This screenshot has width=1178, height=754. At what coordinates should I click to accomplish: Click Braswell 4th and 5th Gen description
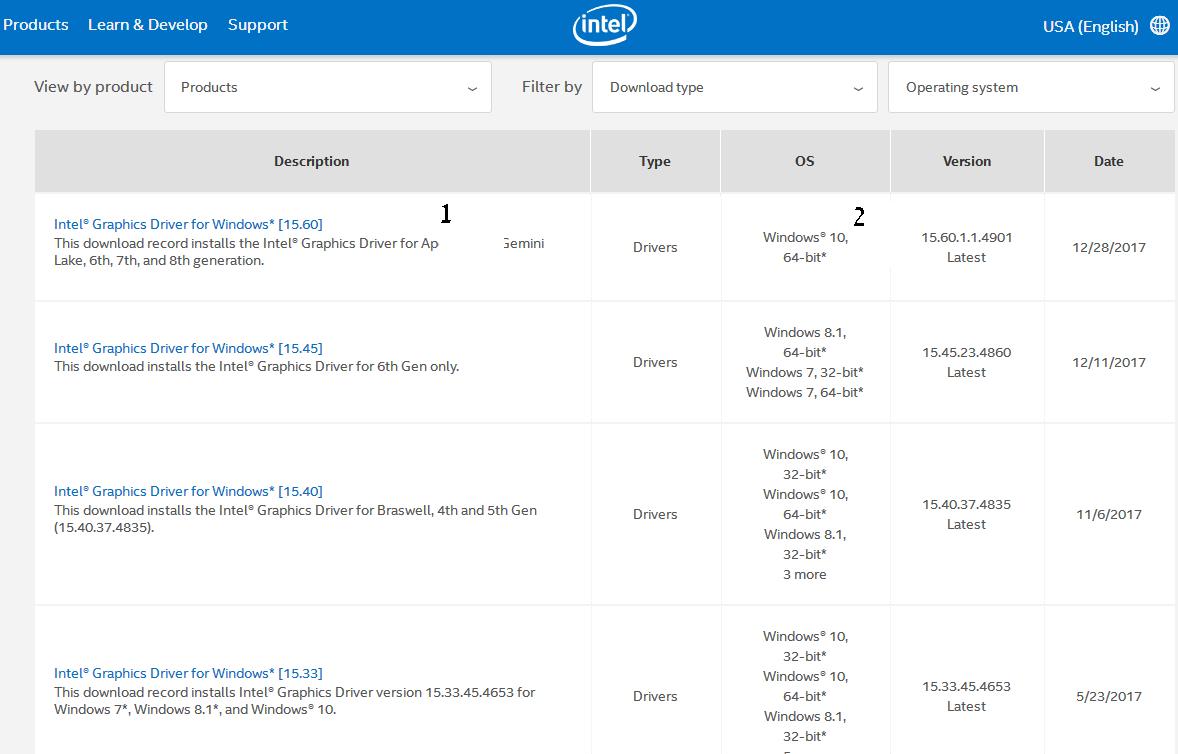(295, 518)
